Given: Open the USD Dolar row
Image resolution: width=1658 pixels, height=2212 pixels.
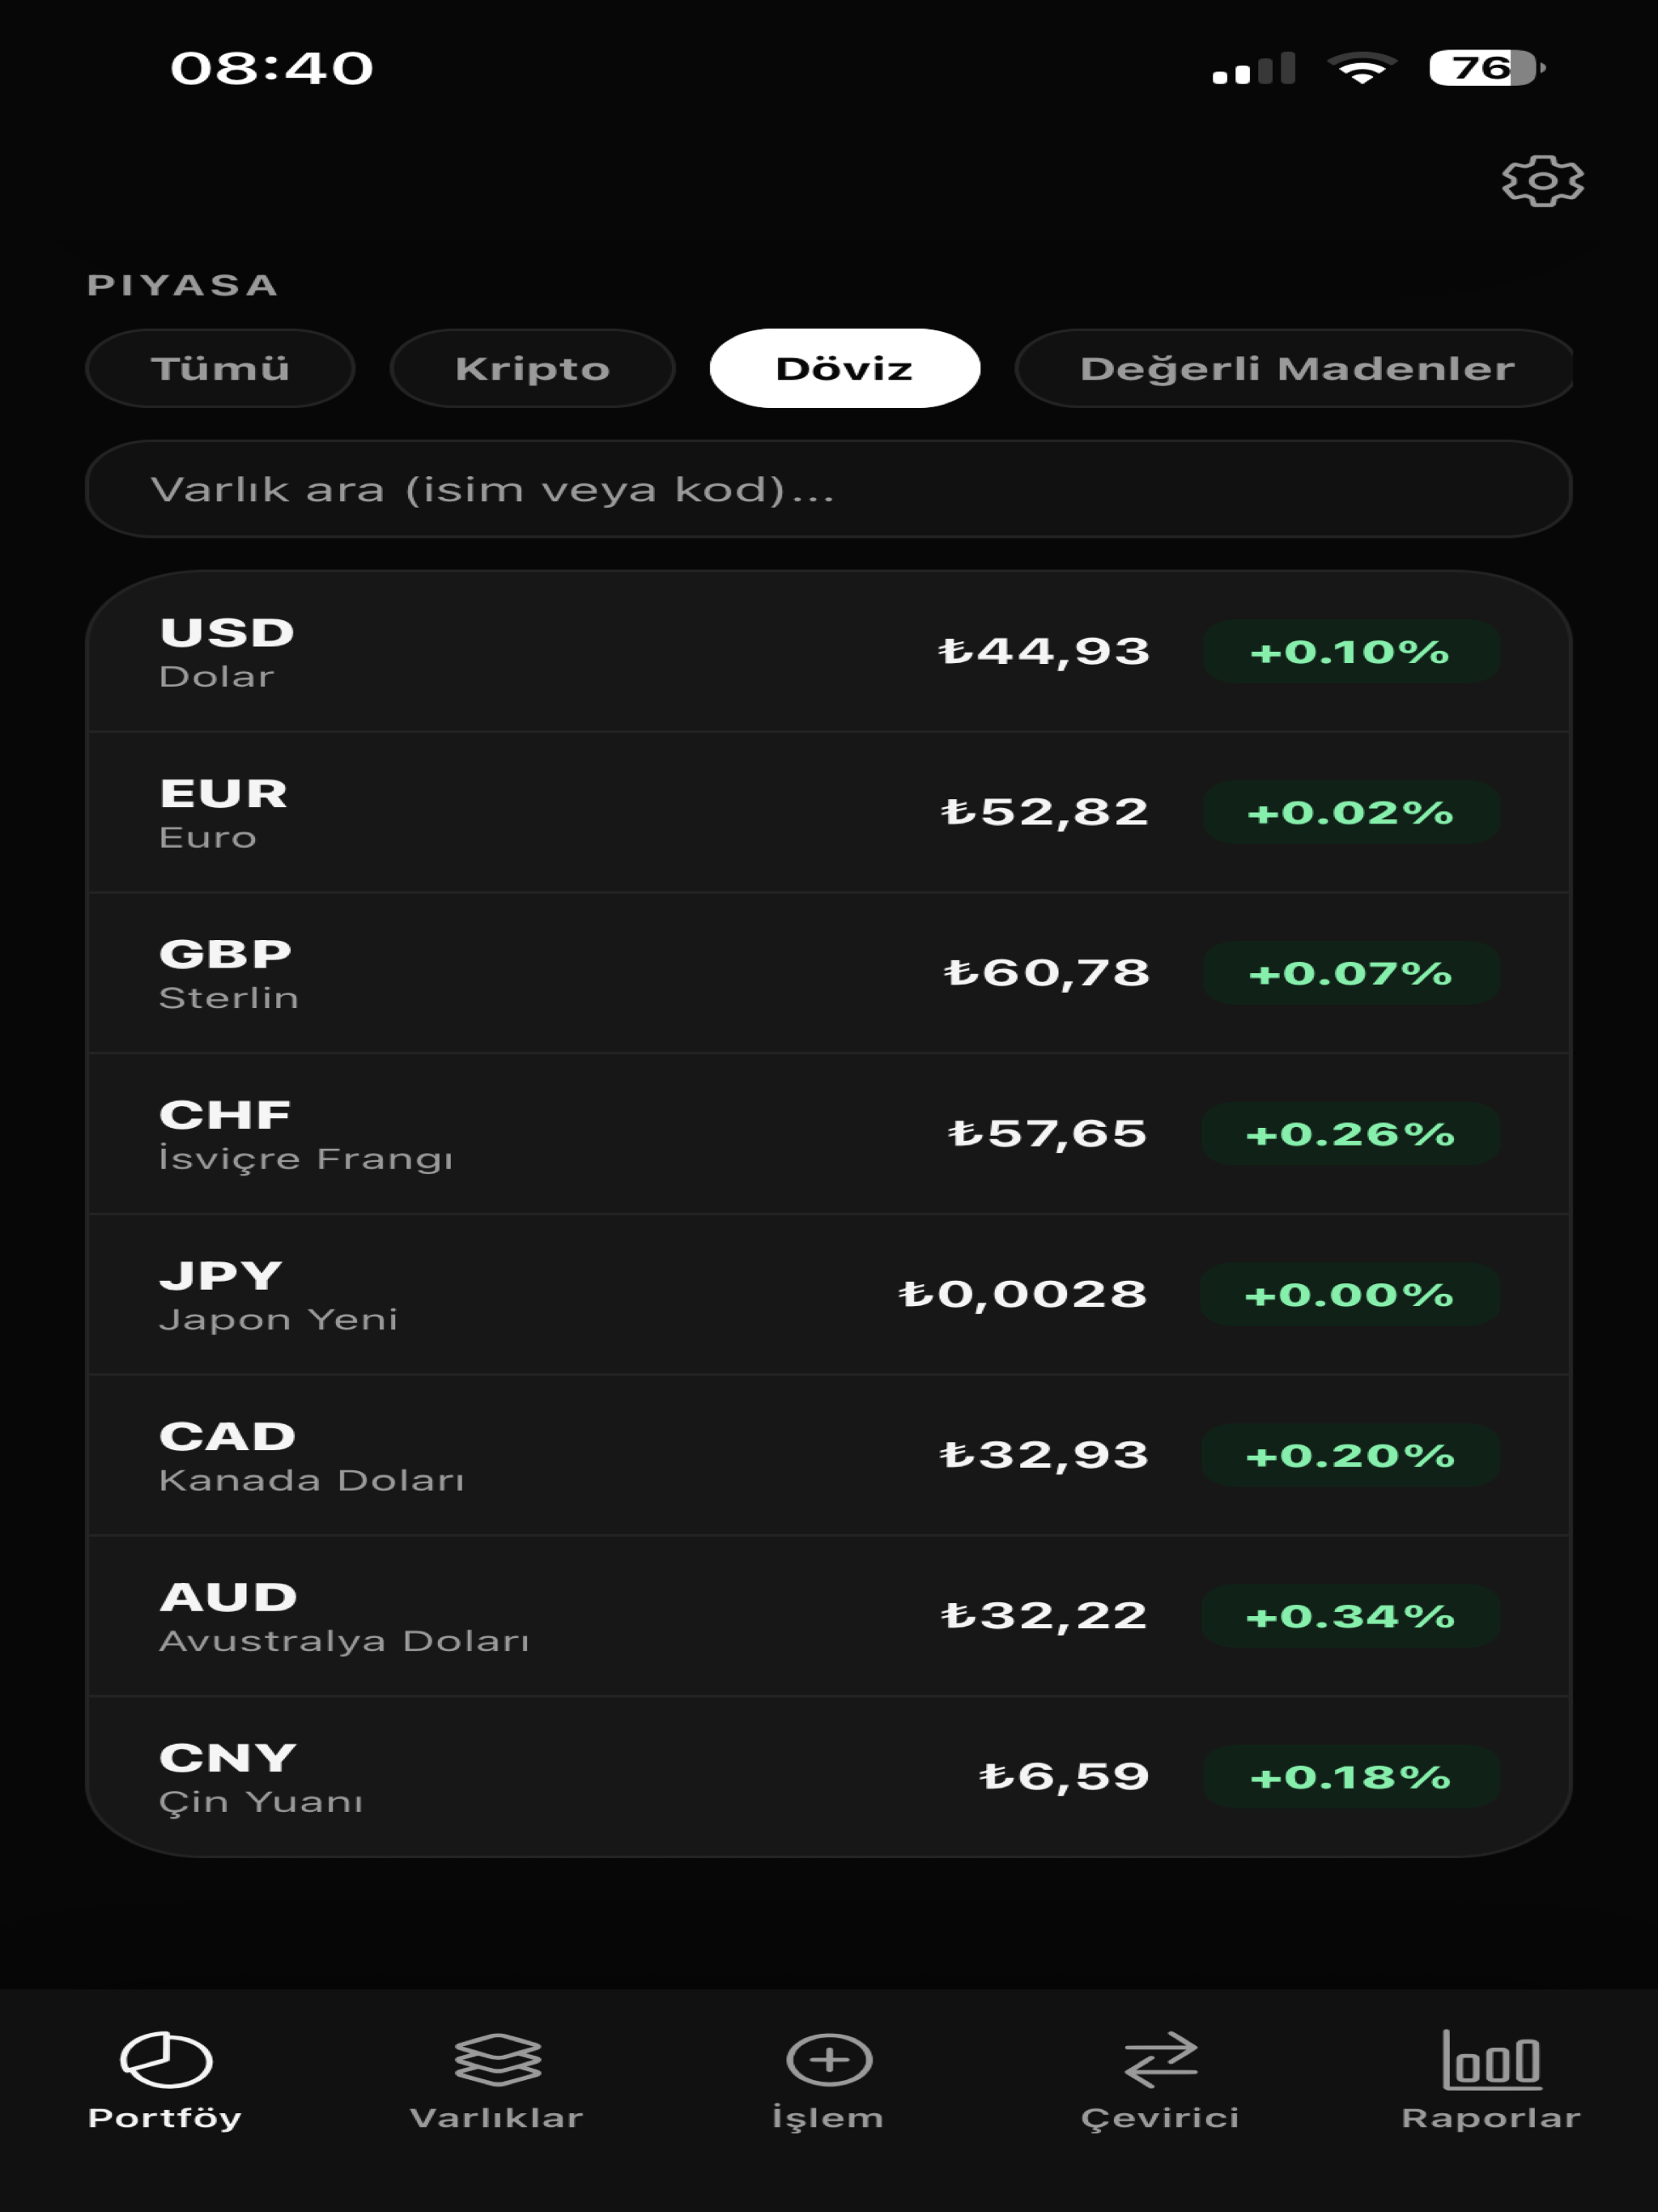Looking at the screenshot, I should [x=829, y=652].
